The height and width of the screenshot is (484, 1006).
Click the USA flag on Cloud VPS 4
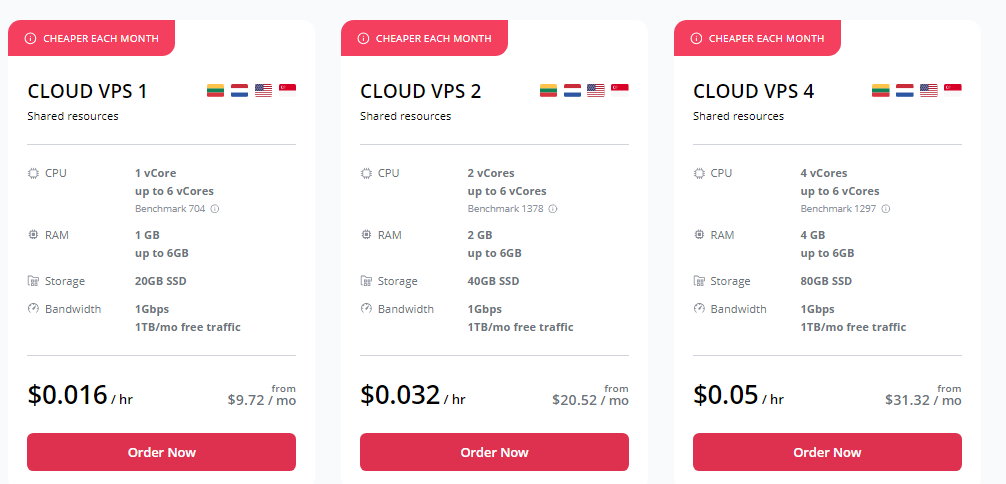point(929,90)
